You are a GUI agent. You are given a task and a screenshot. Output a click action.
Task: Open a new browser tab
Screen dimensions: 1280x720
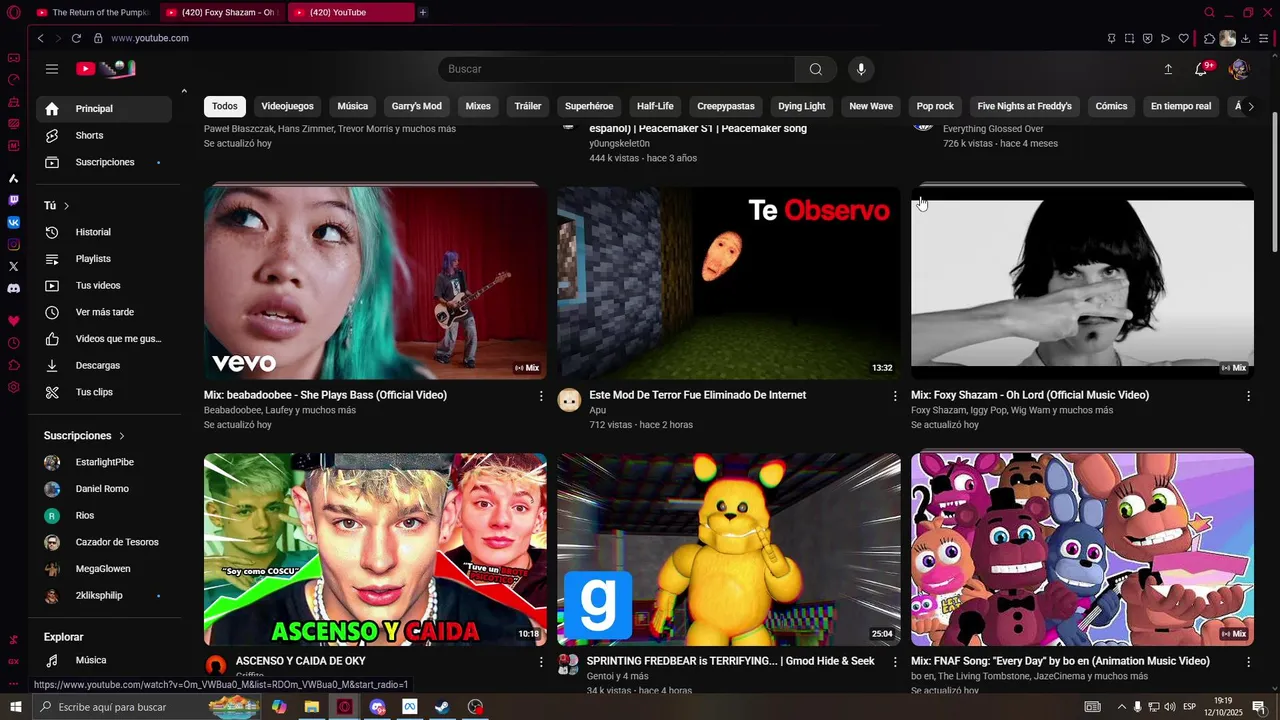point(423,12)
